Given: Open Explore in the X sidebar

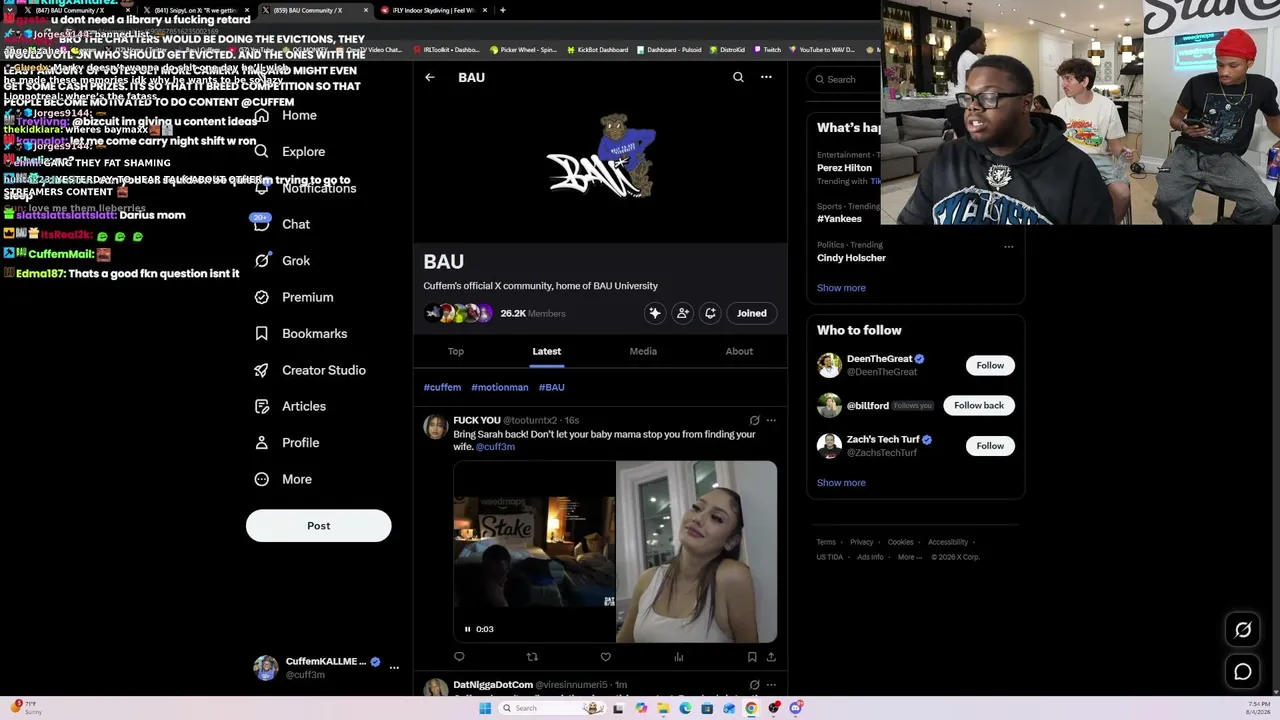Looking at the screenshot, I should pyautogui.click(x=290, y=152).
